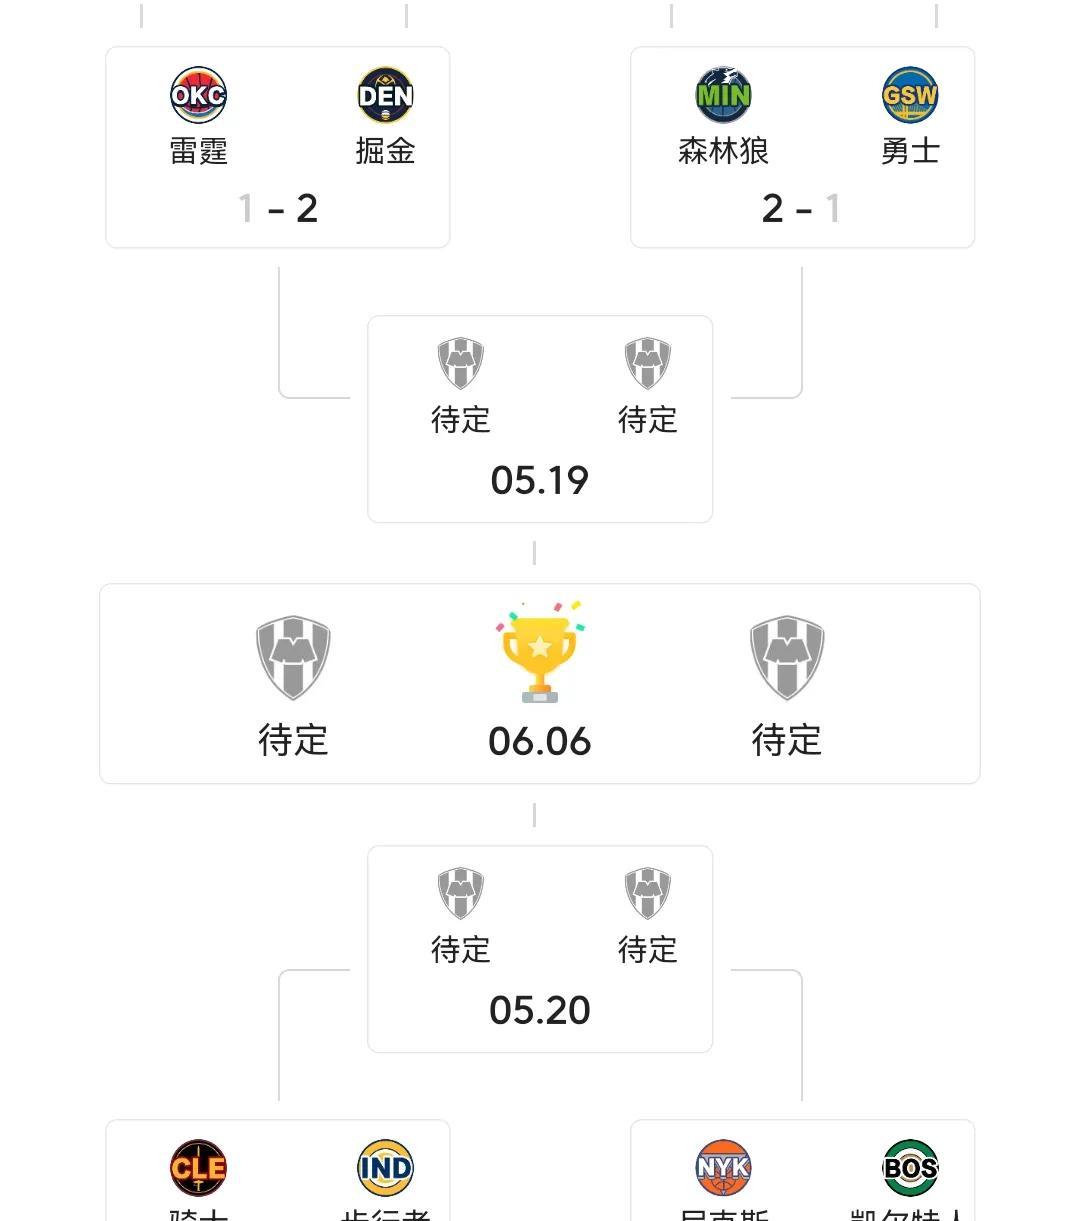Select the 勇士 team name label
The height and width of the screenshot is (1221, 1080).
tap(910, 151)
